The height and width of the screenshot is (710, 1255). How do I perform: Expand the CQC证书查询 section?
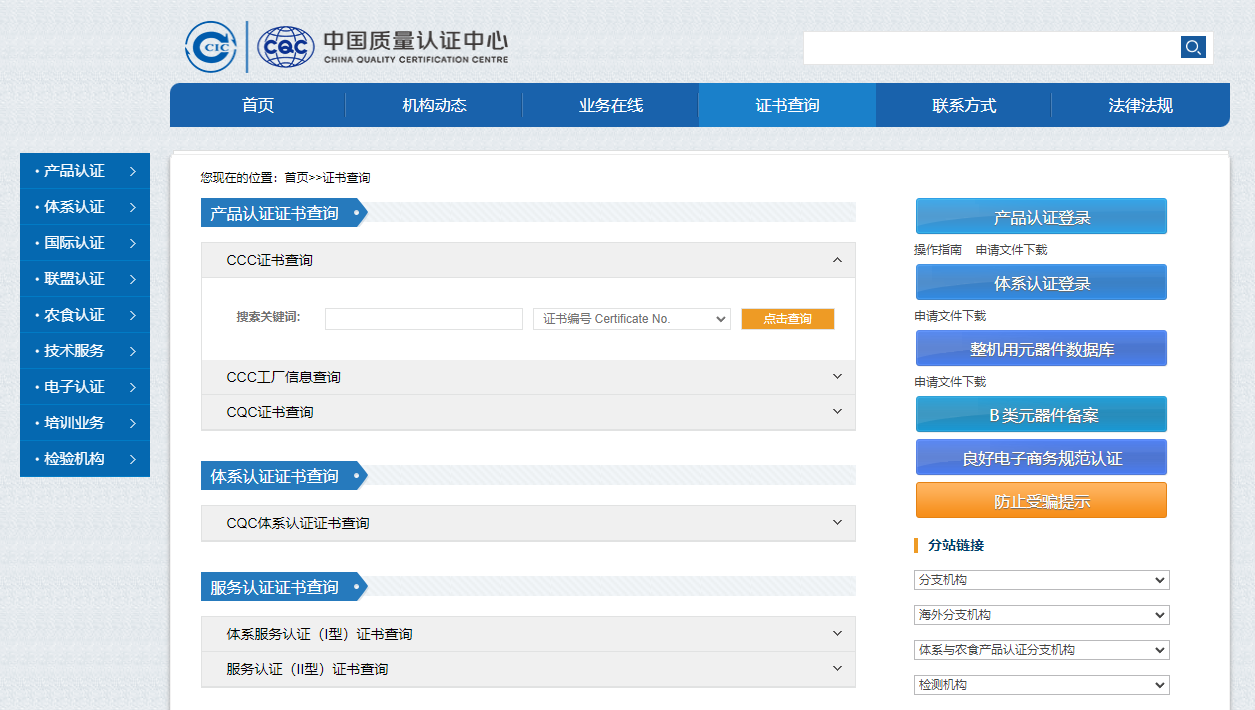tap(528, 412)
